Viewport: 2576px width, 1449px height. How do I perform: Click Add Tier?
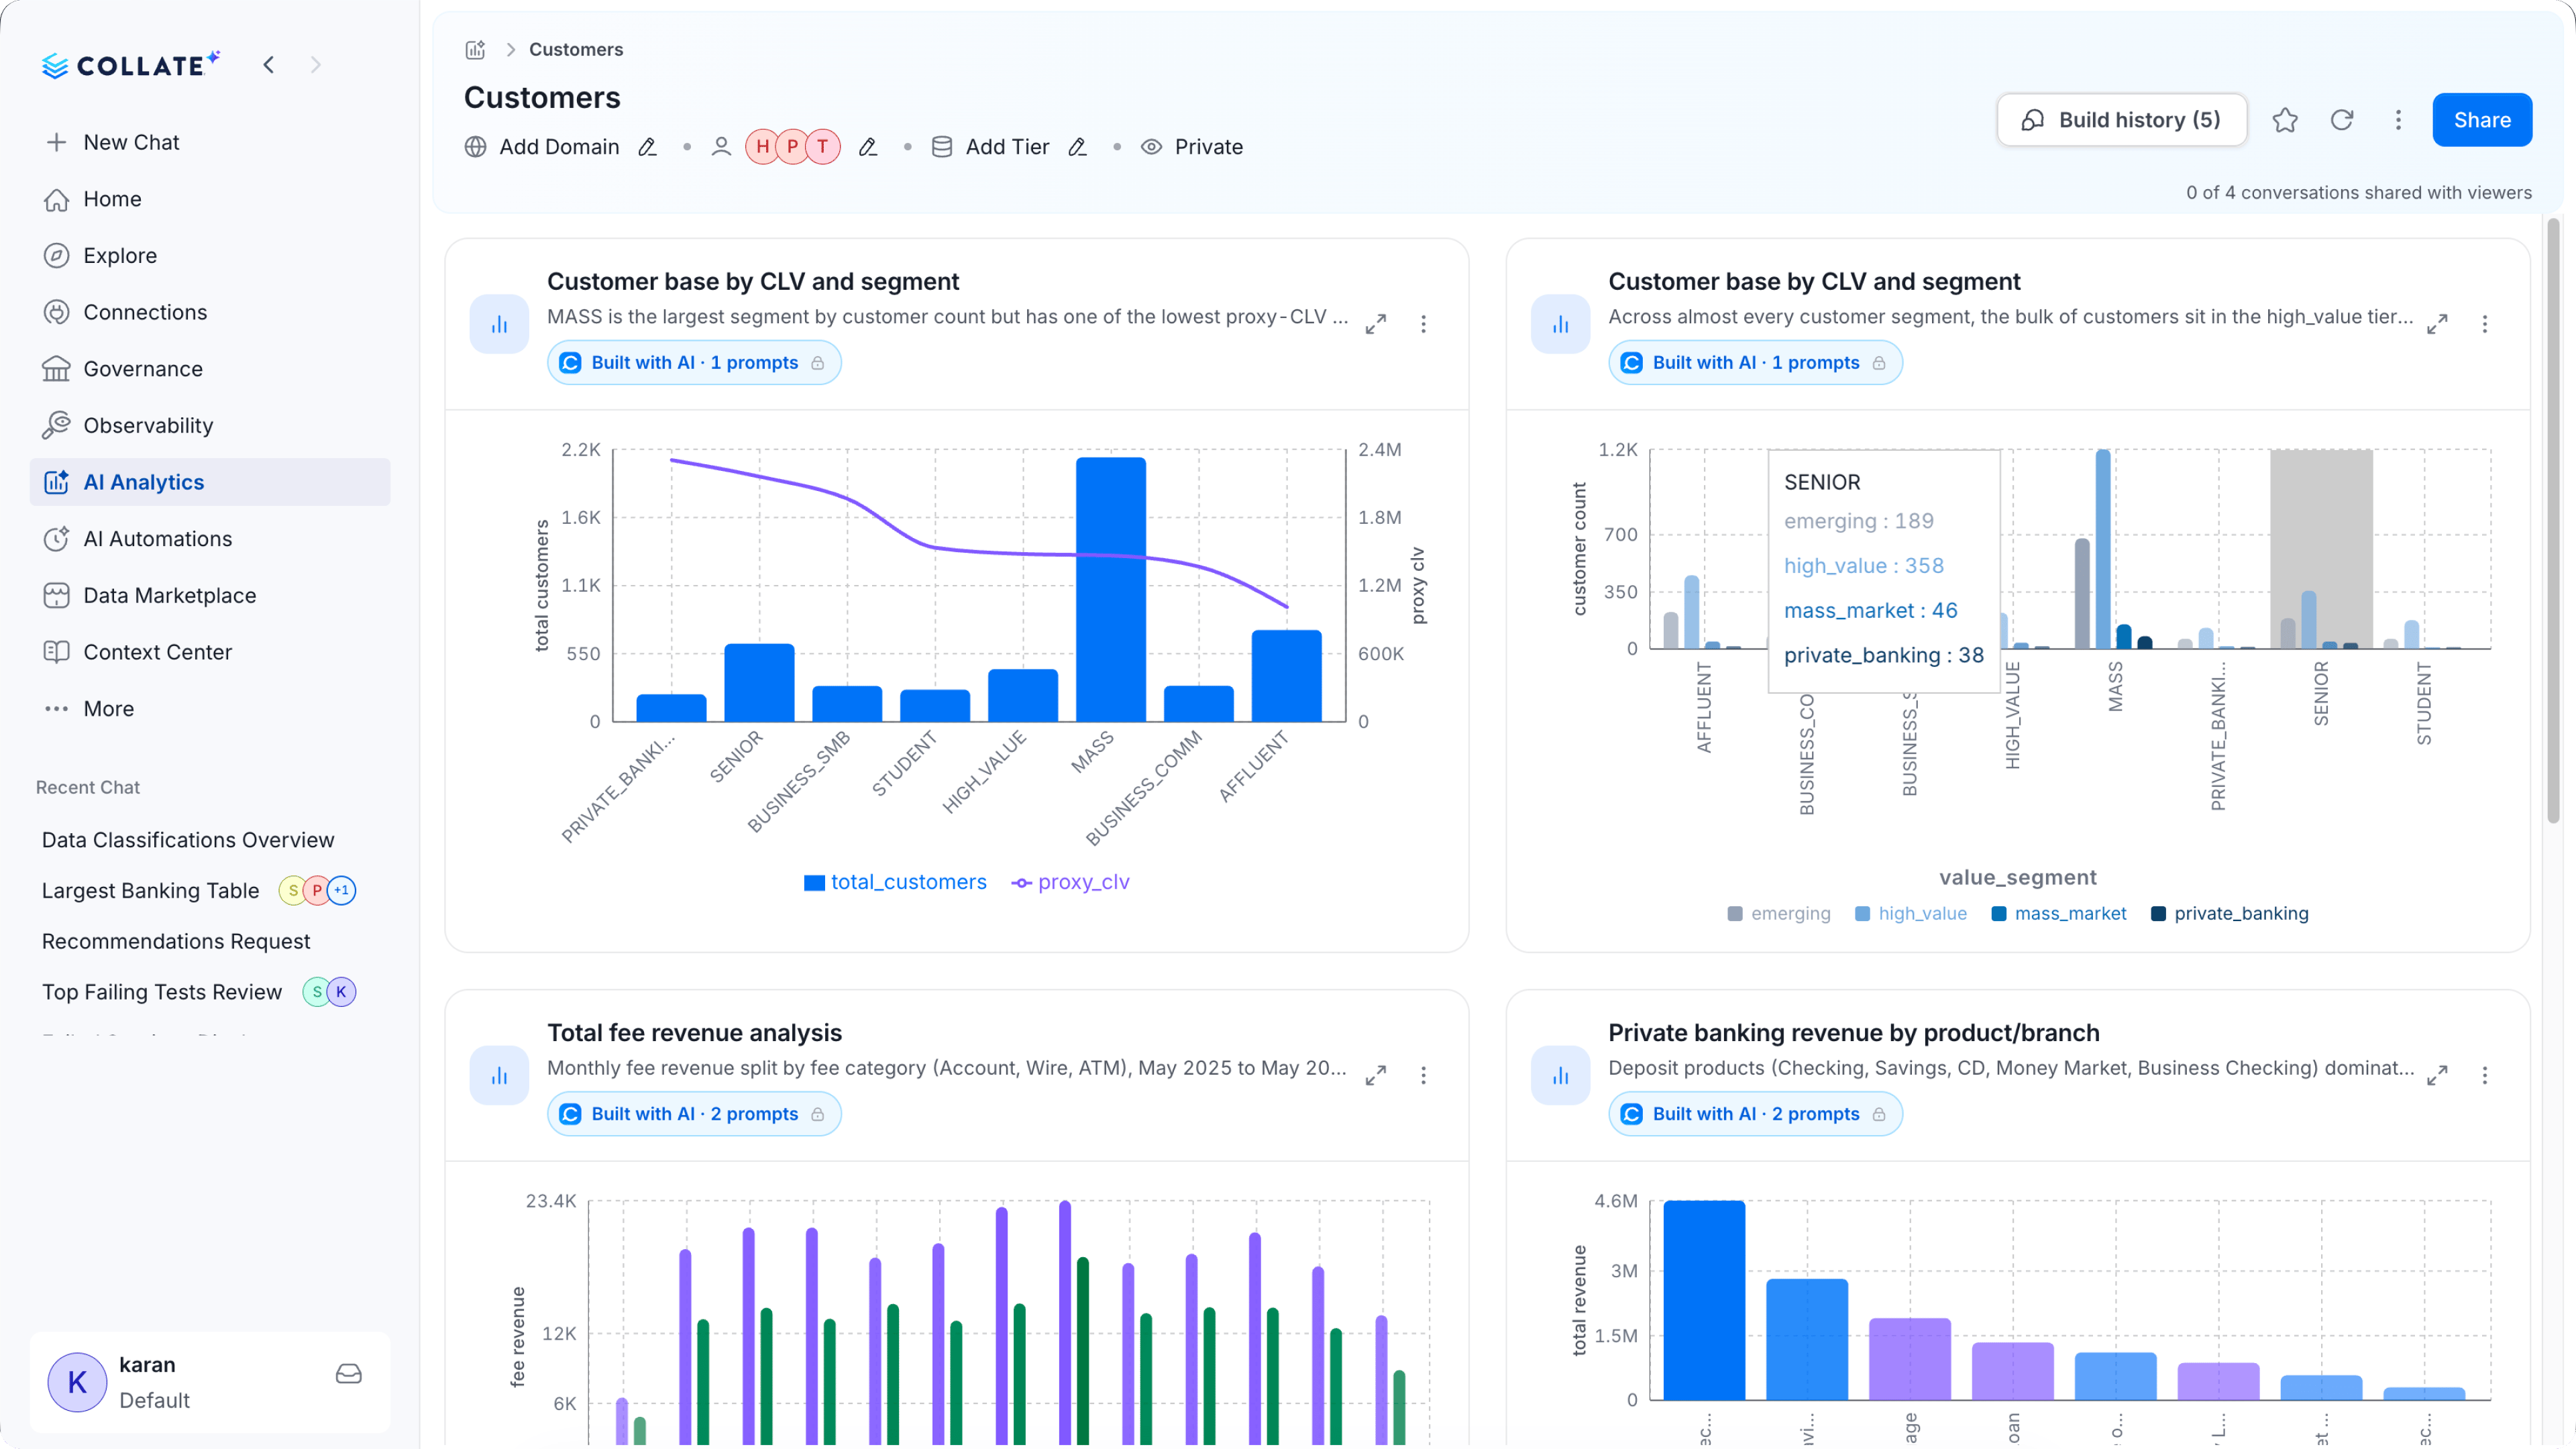tap(1007, 147)
